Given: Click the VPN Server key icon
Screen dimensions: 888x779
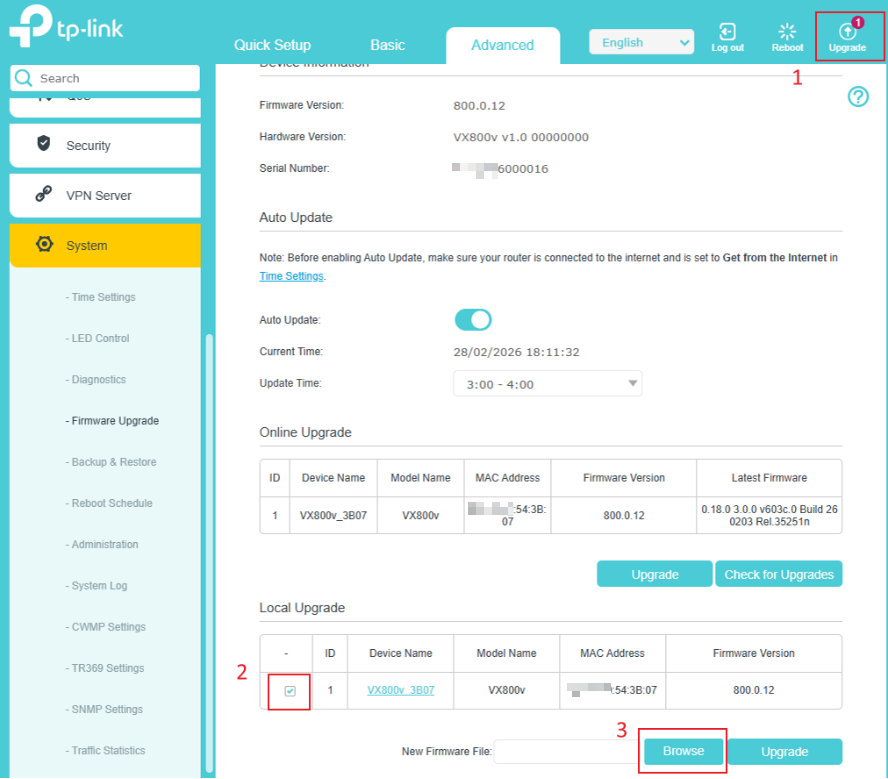Looking at the screenshot, I should click(43, 195).
